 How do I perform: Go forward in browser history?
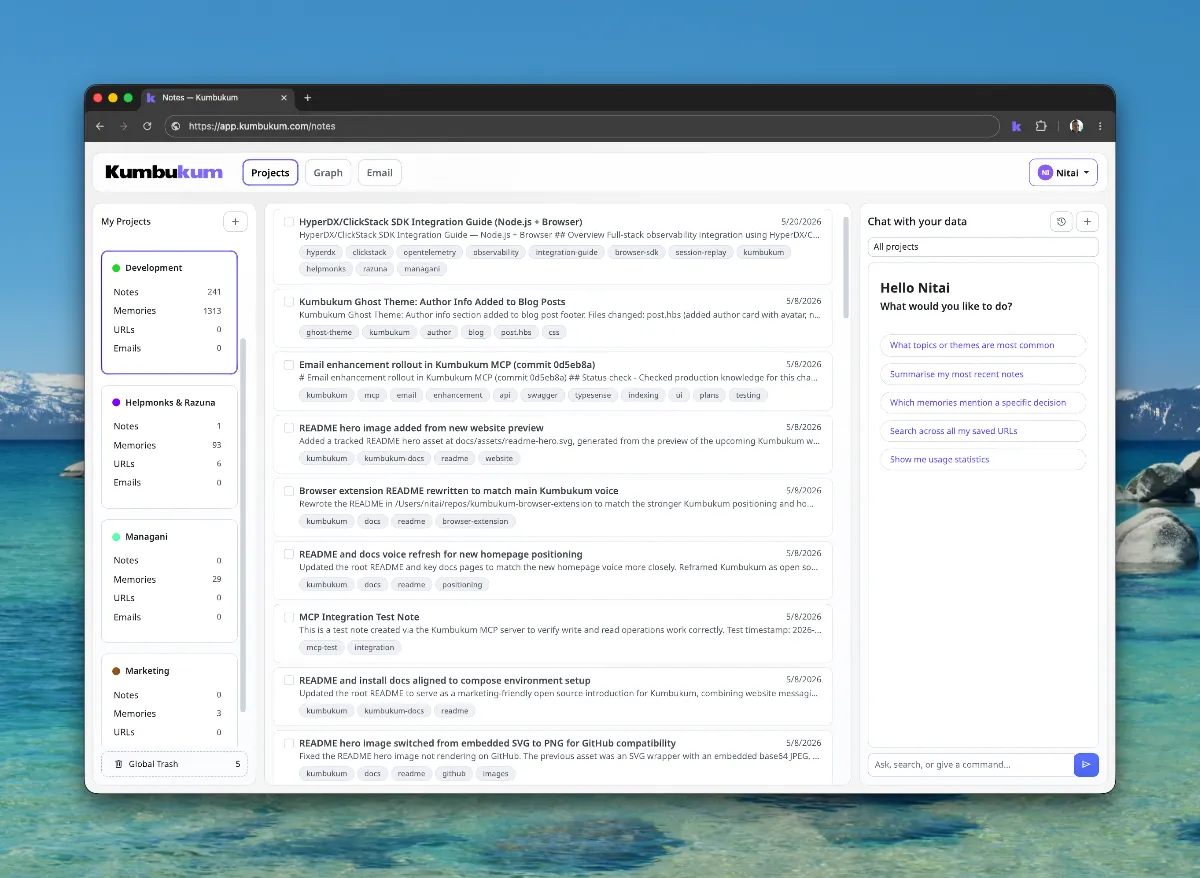123,126
